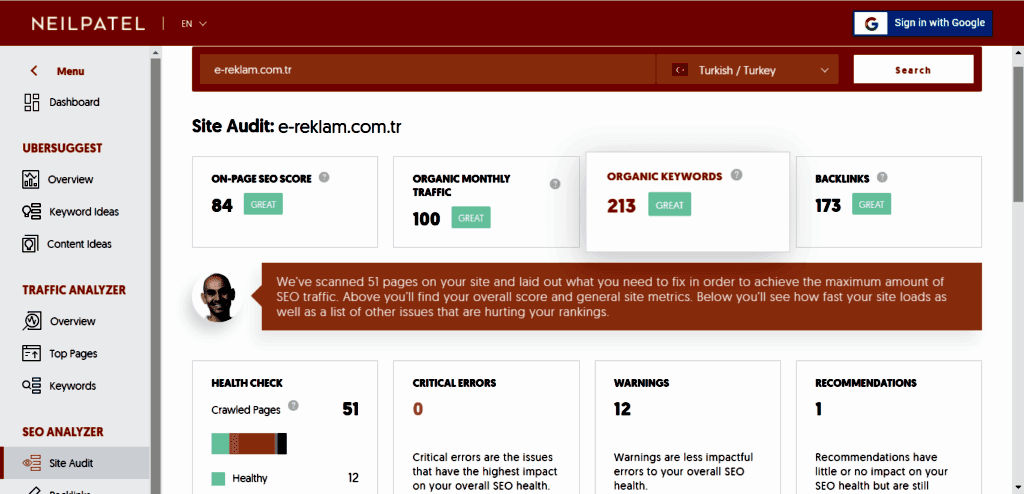This screenshot has width=1024, height=494.
Task: Click help icon beside On-Page SEO Score
Action: pos(324,178)
